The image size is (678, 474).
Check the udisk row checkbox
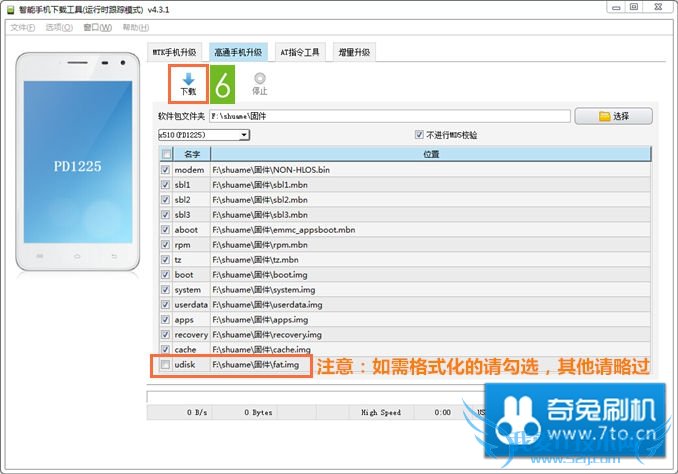[x=165, y=365]
